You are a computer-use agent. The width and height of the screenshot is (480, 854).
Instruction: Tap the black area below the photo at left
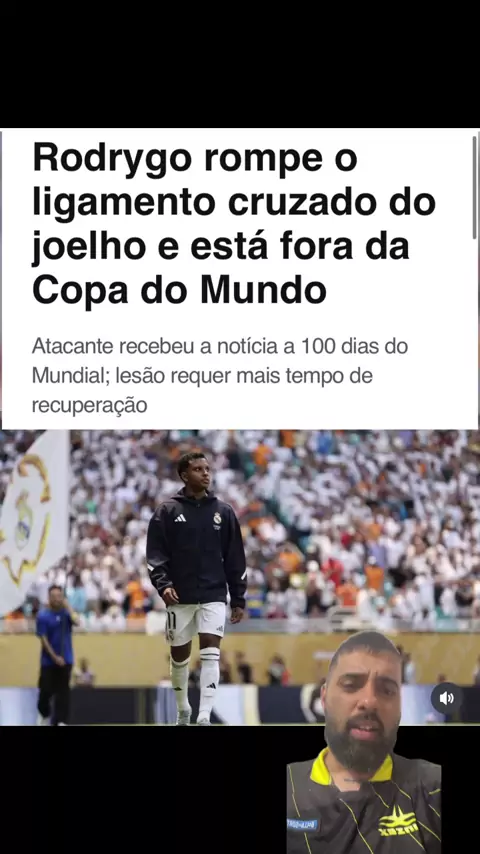pyautogui.click(x=142, y=790)
